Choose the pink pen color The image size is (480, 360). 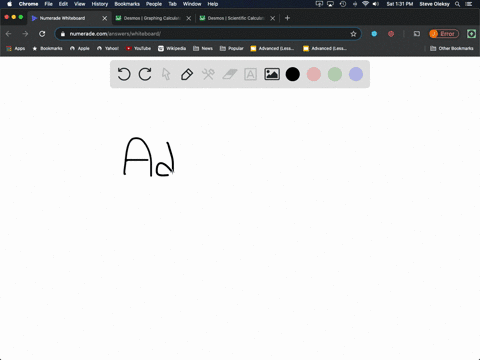(x=314, y=74)
